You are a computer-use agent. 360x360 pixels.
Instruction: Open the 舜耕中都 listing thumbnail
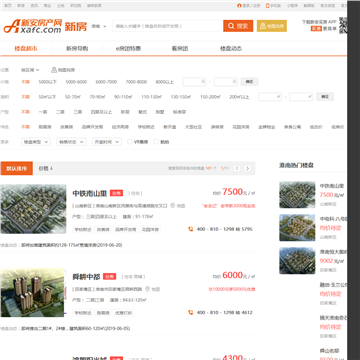click(32, 292)
